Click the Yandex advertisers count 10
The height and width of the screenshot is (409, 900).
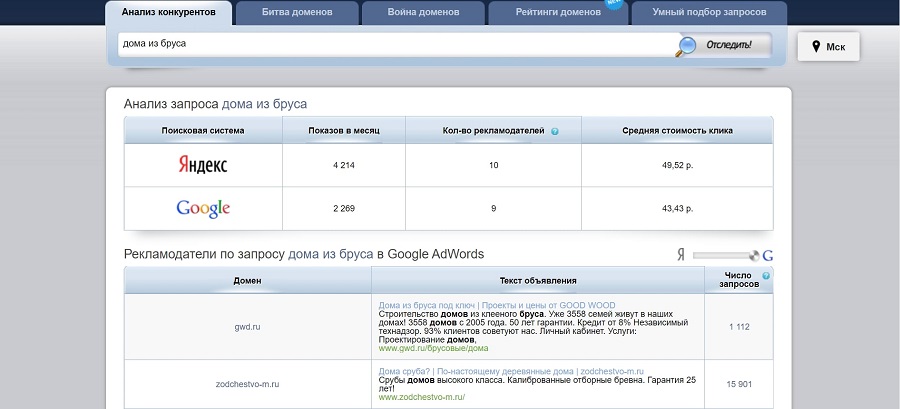point(494,165)
